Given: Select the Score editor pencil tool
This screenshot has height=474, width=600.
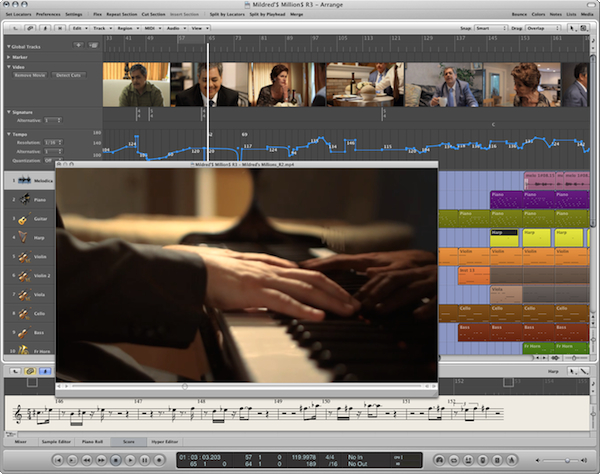Looking at the screenshot, I should (584, 371).
